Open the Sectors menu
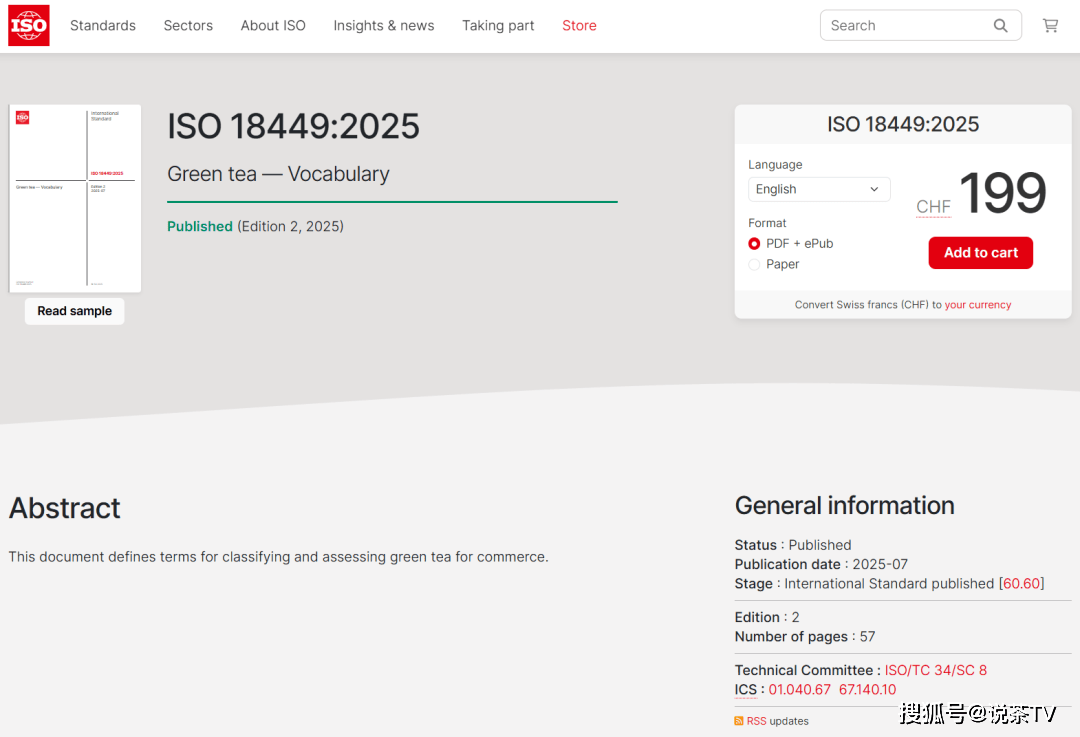 point(188,26)
